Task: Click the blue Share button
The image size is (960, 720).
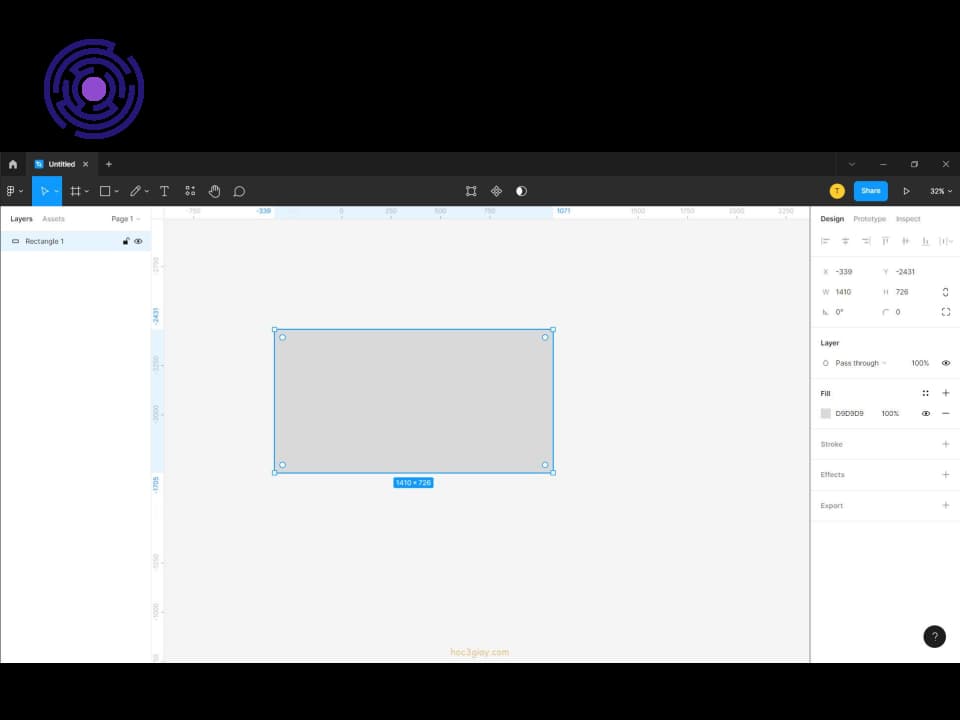Action: [870, 191]
